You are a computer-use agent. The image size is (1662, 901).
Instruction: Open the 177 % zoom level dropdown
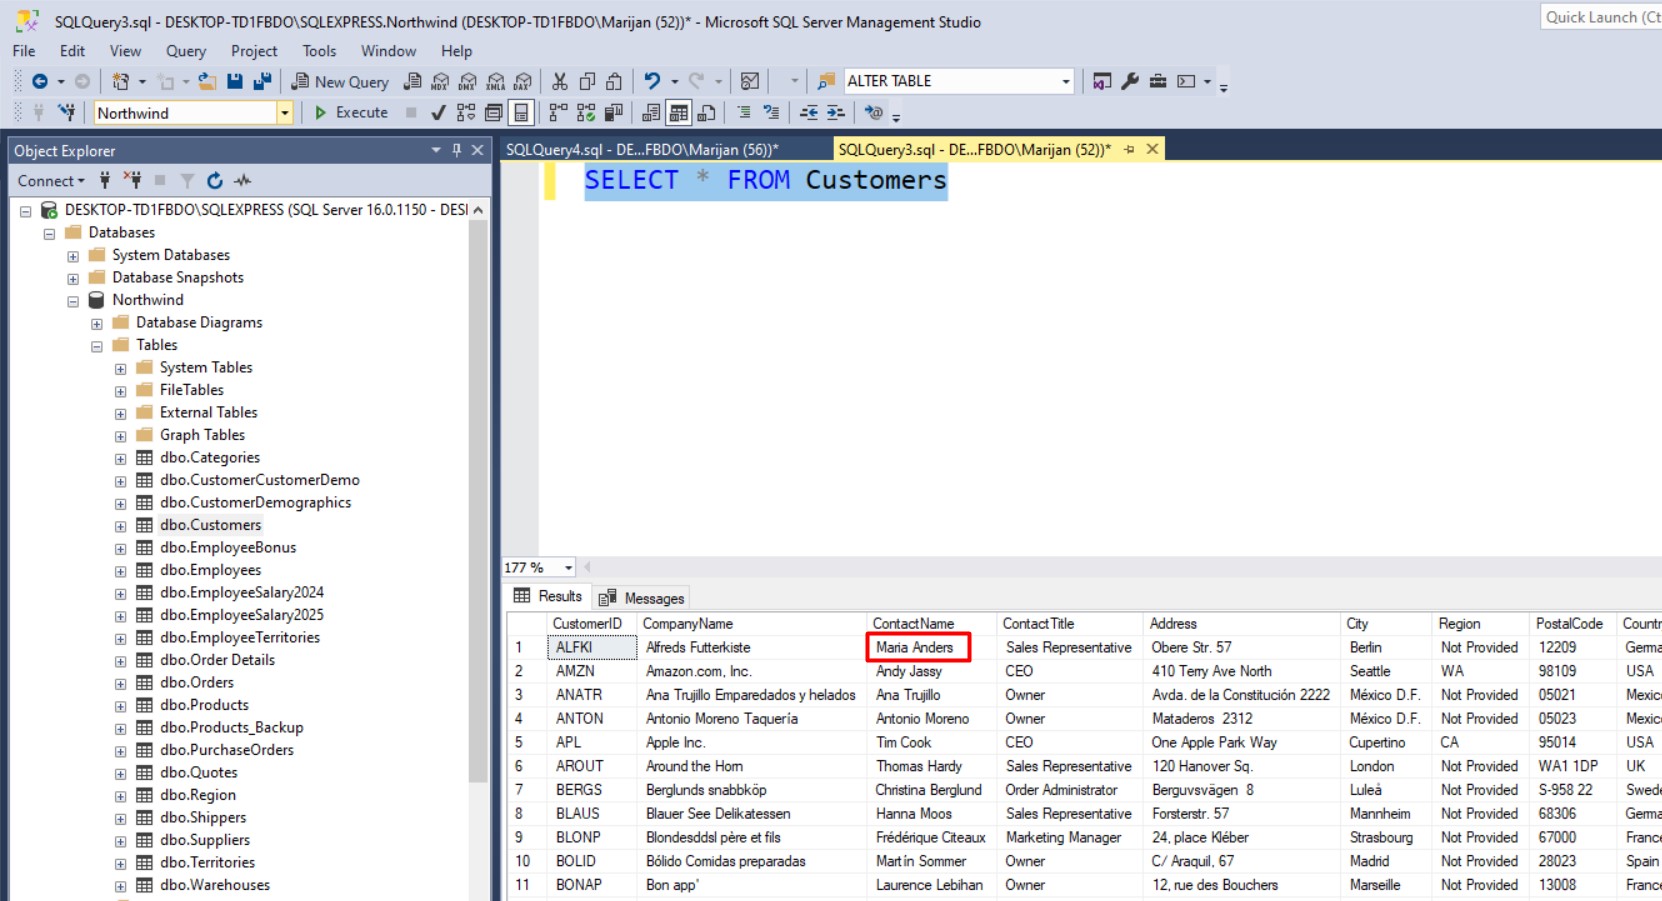tap(568, 568)
